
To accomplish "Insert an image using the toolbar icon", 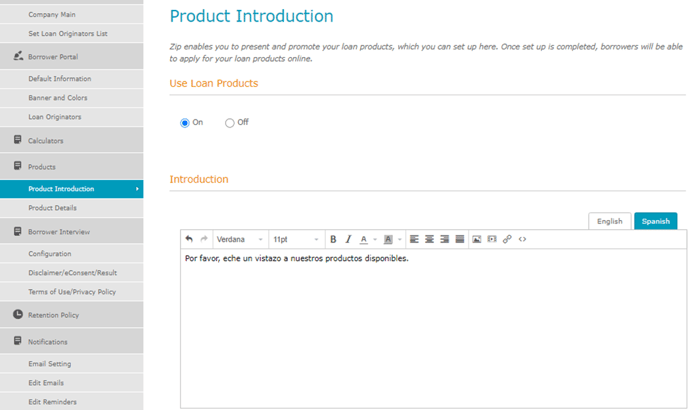I will (x=477, y=240).
